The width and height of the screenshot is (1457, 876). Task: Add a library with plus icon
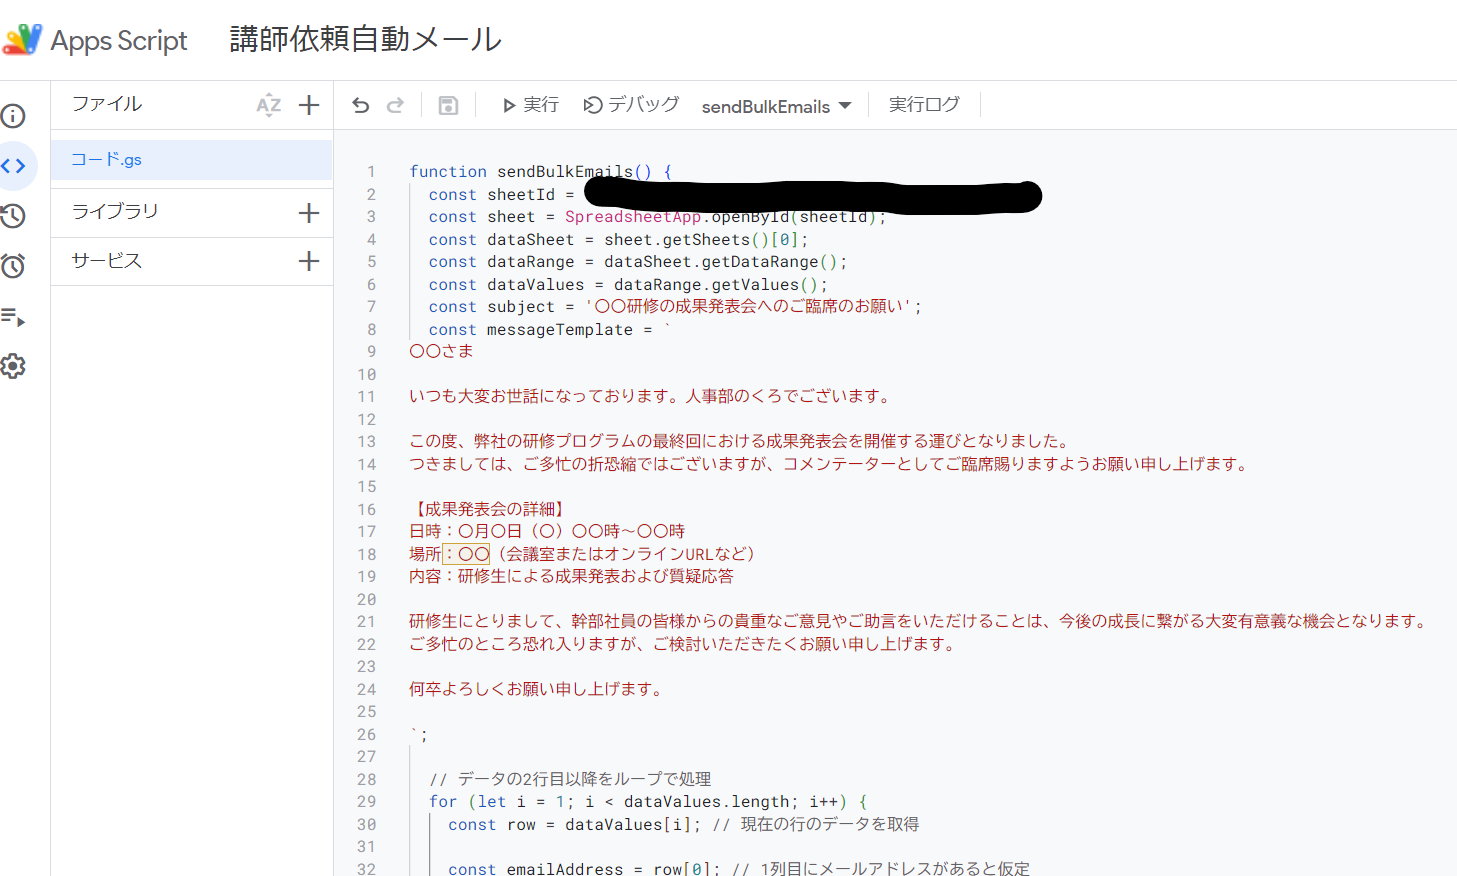point(309,213)
